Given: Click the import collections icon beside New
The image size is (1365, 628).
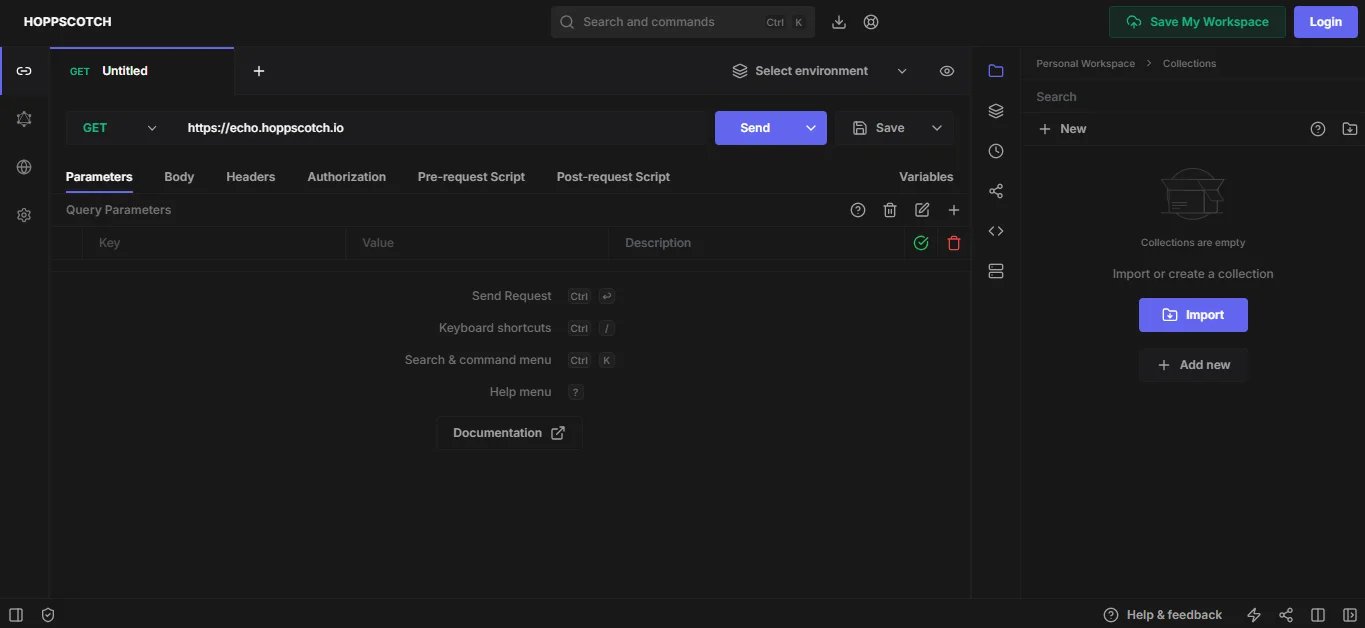Looking at the screenshot, I should (x=1350, y=129).
